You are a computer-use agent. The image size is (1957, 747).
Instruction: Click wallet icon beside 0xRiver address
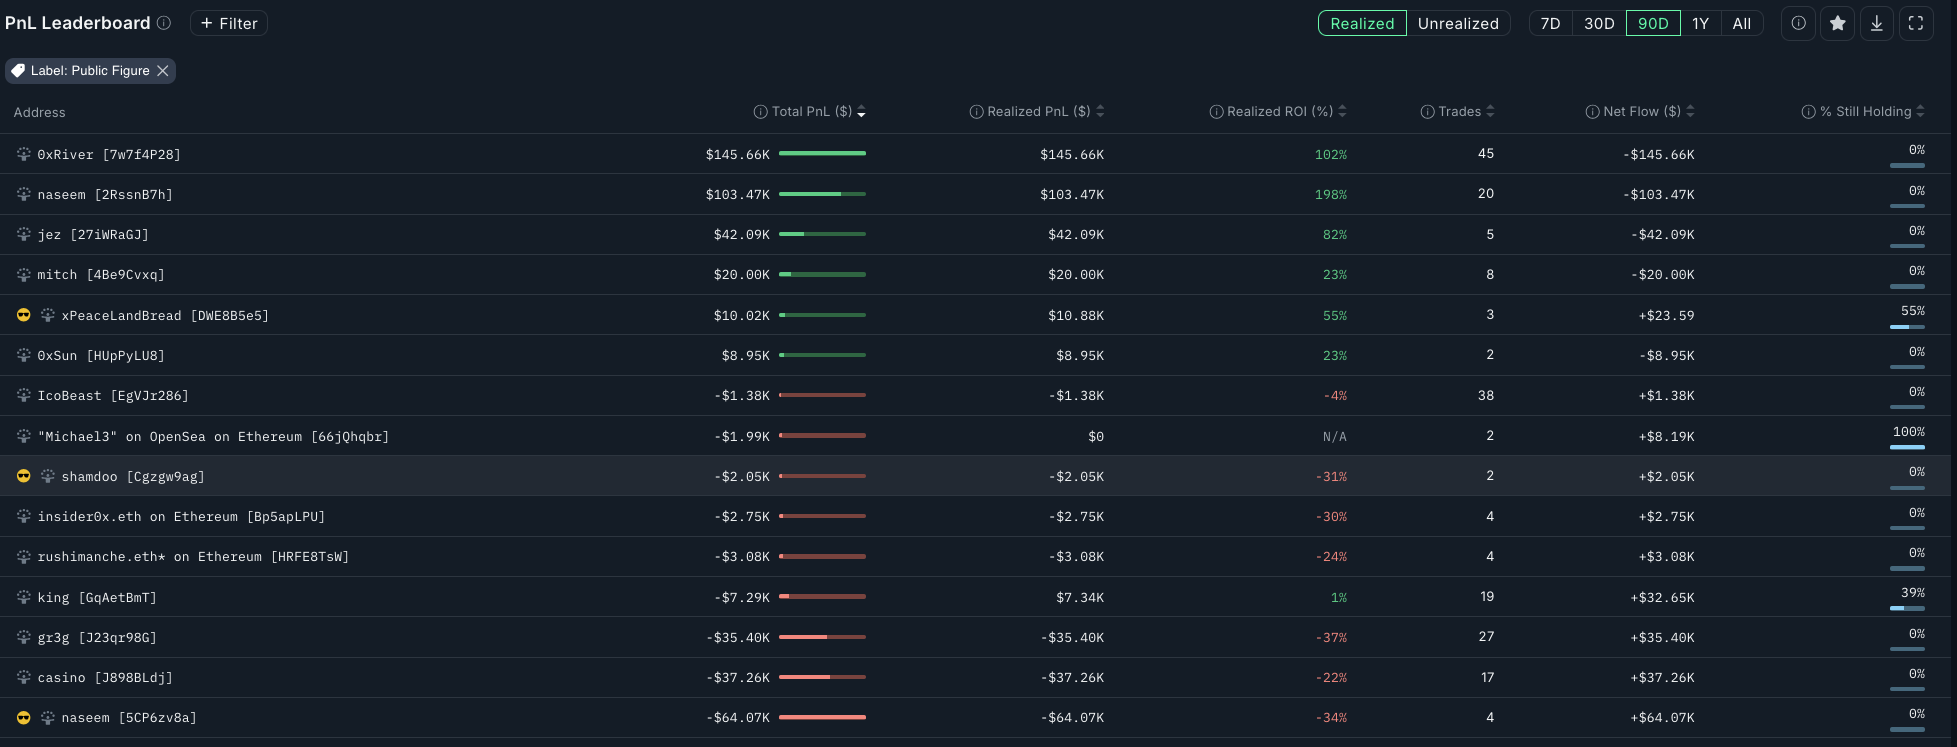(x=24, y=154)
